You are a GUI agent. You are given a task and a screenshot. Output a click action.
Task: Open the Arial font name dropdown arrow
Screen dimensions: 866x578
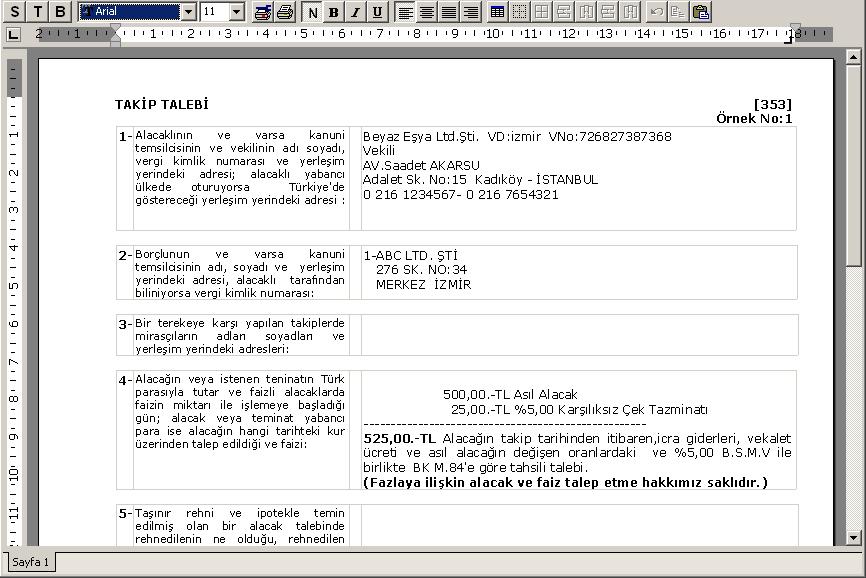click(188, 12)
